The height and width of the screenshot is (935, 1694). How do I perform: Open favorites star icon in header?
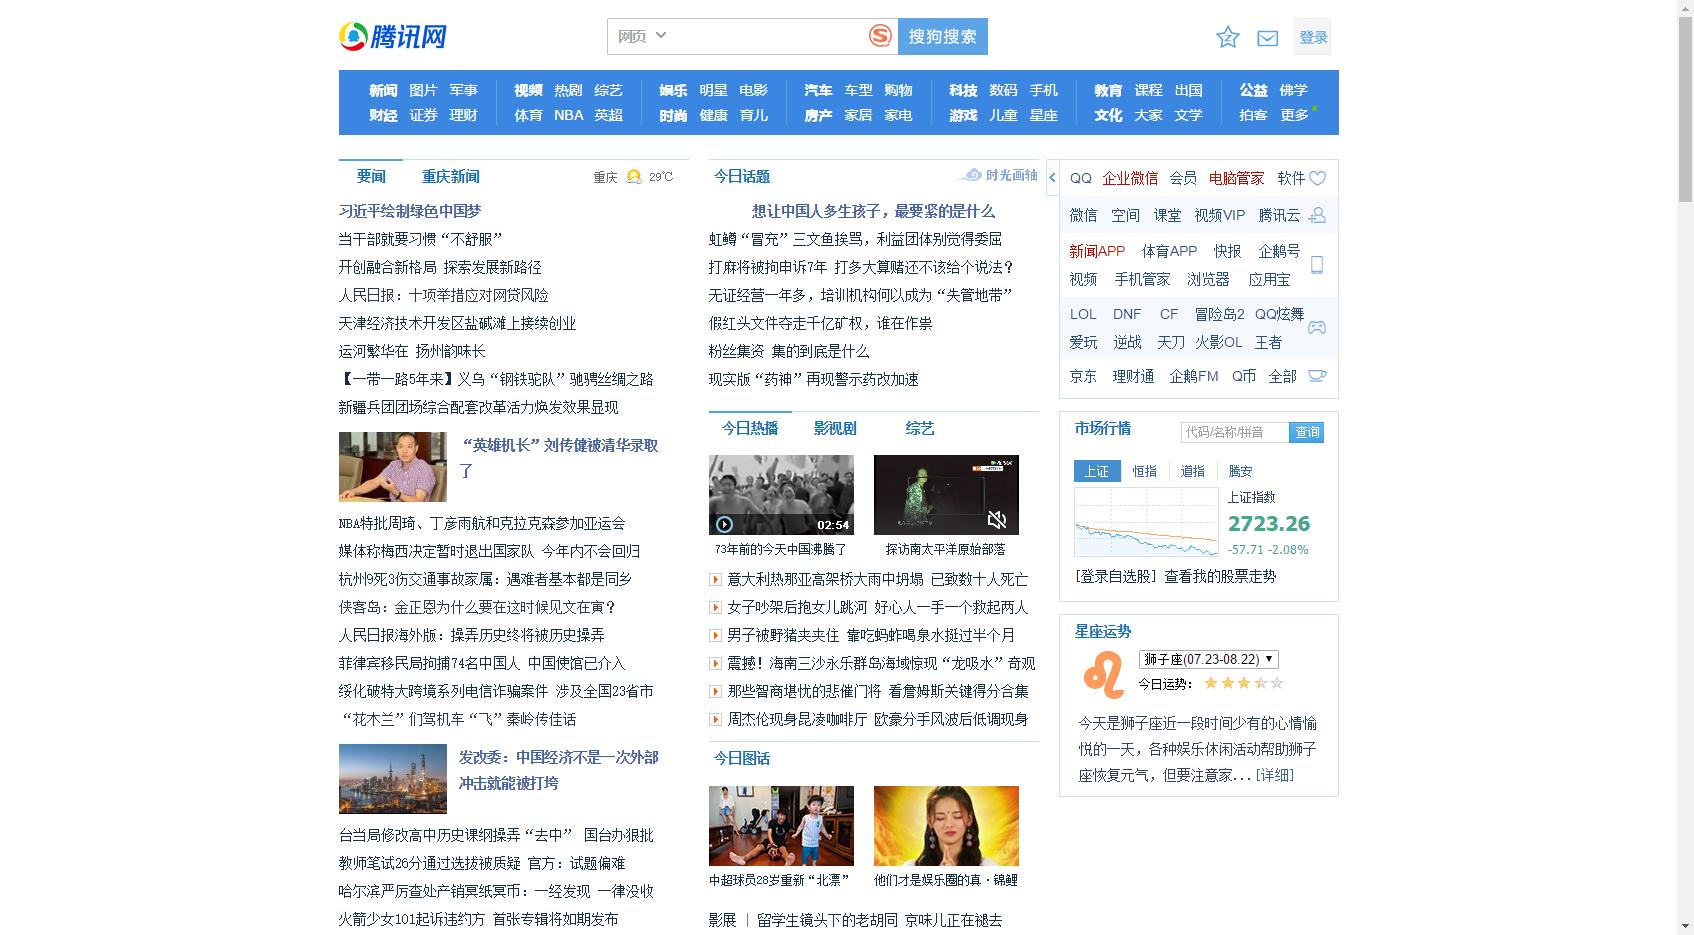point(1228,37)
